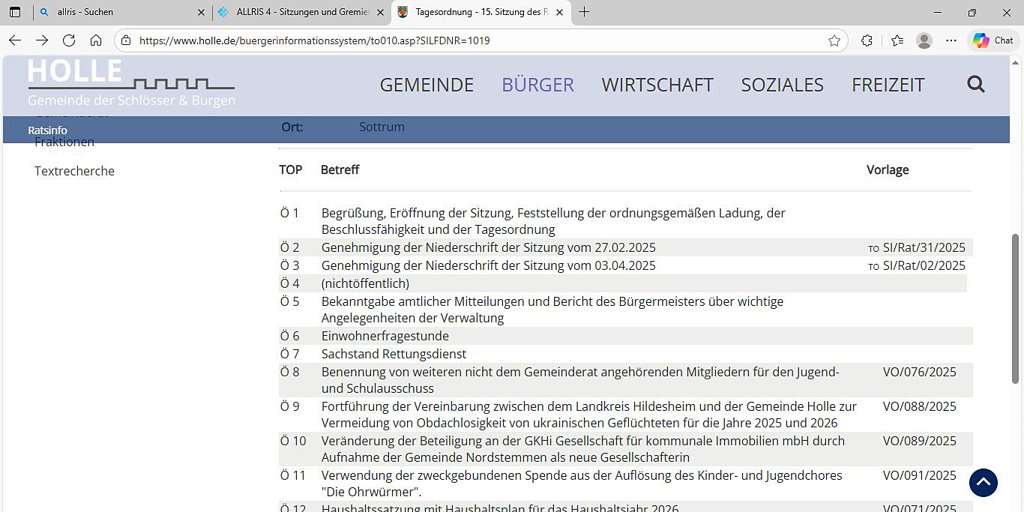
Task: Open the tab actions menu icon
Action: tap(15, 12)
